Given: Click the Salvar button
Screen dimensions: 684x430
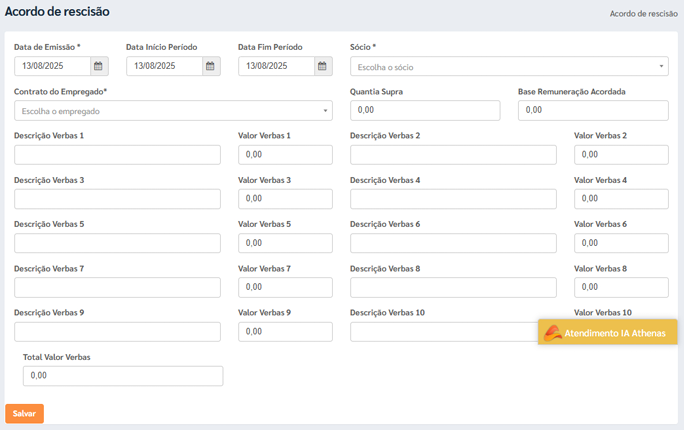Looking at the screenshot, I should click(24, 413).
